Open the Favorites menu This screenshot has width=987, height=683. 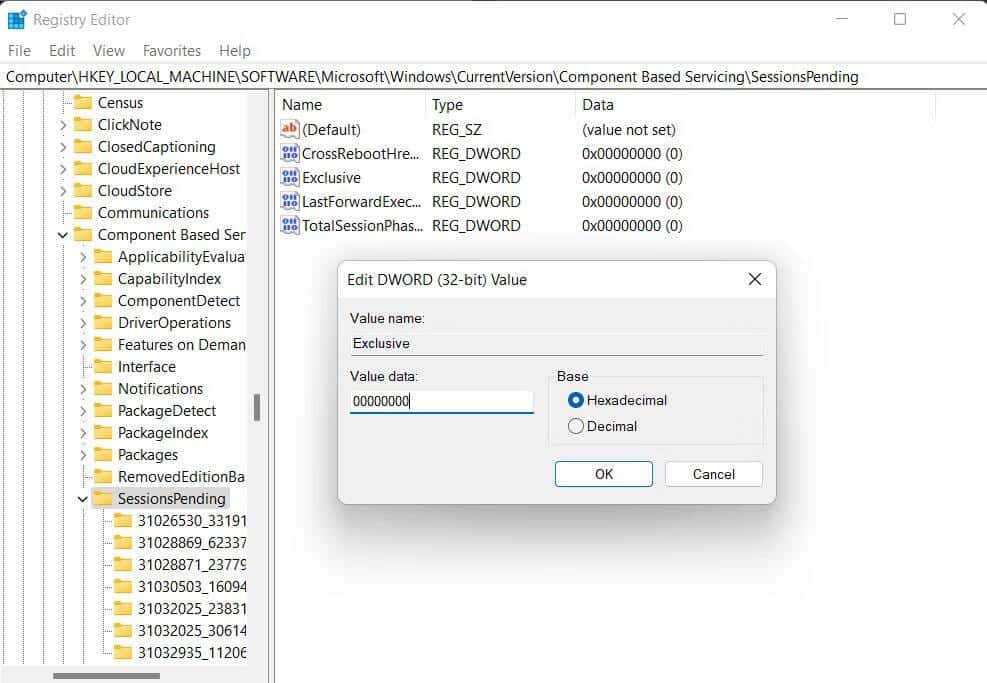[171, 50]
